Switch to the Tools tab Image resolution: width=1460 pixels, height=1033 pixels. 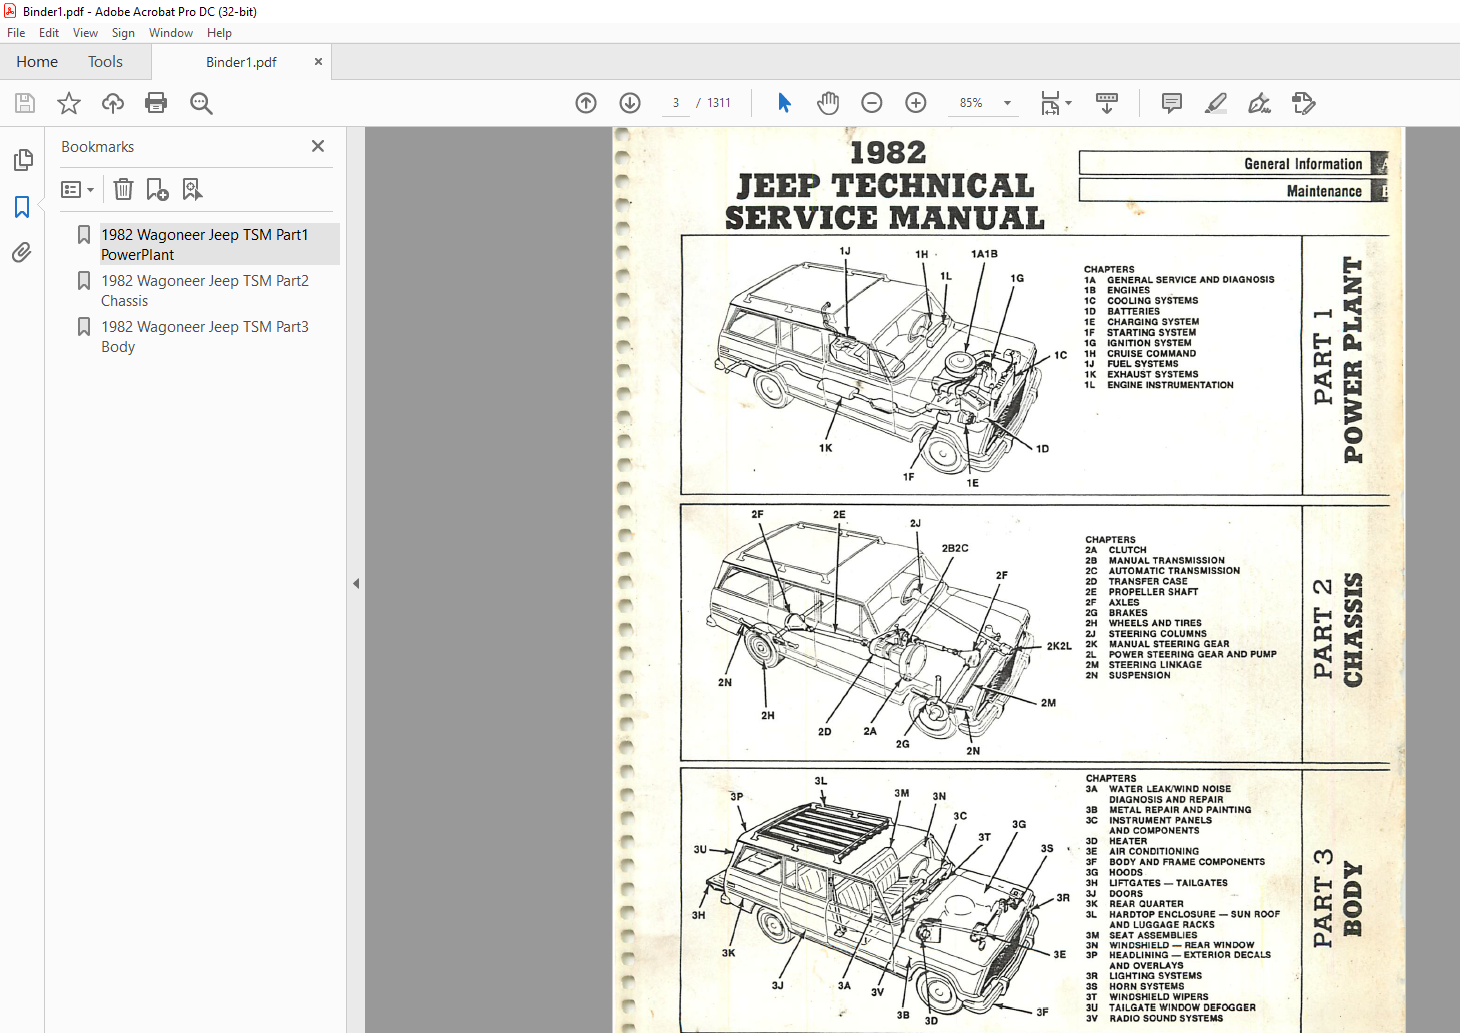(105, 62)
